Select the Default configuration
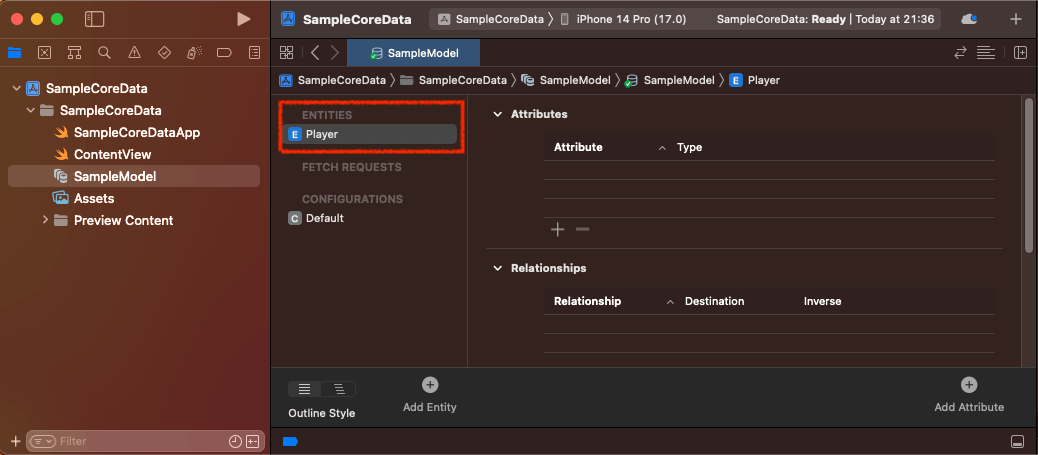The width and height of the screenshot is (1038, 455). (x=316, y=218)
